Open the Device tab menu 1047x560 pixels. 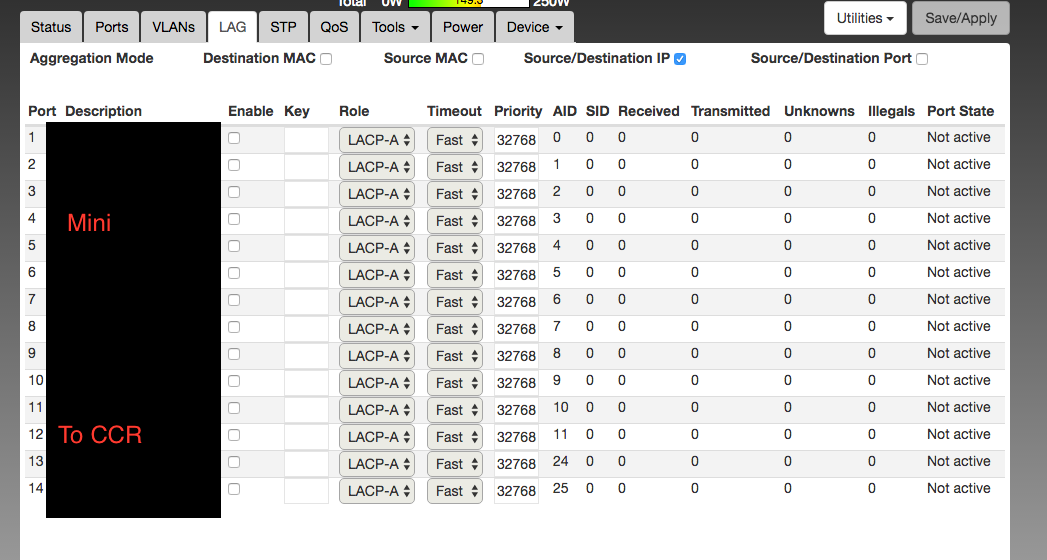pos(534,27)
